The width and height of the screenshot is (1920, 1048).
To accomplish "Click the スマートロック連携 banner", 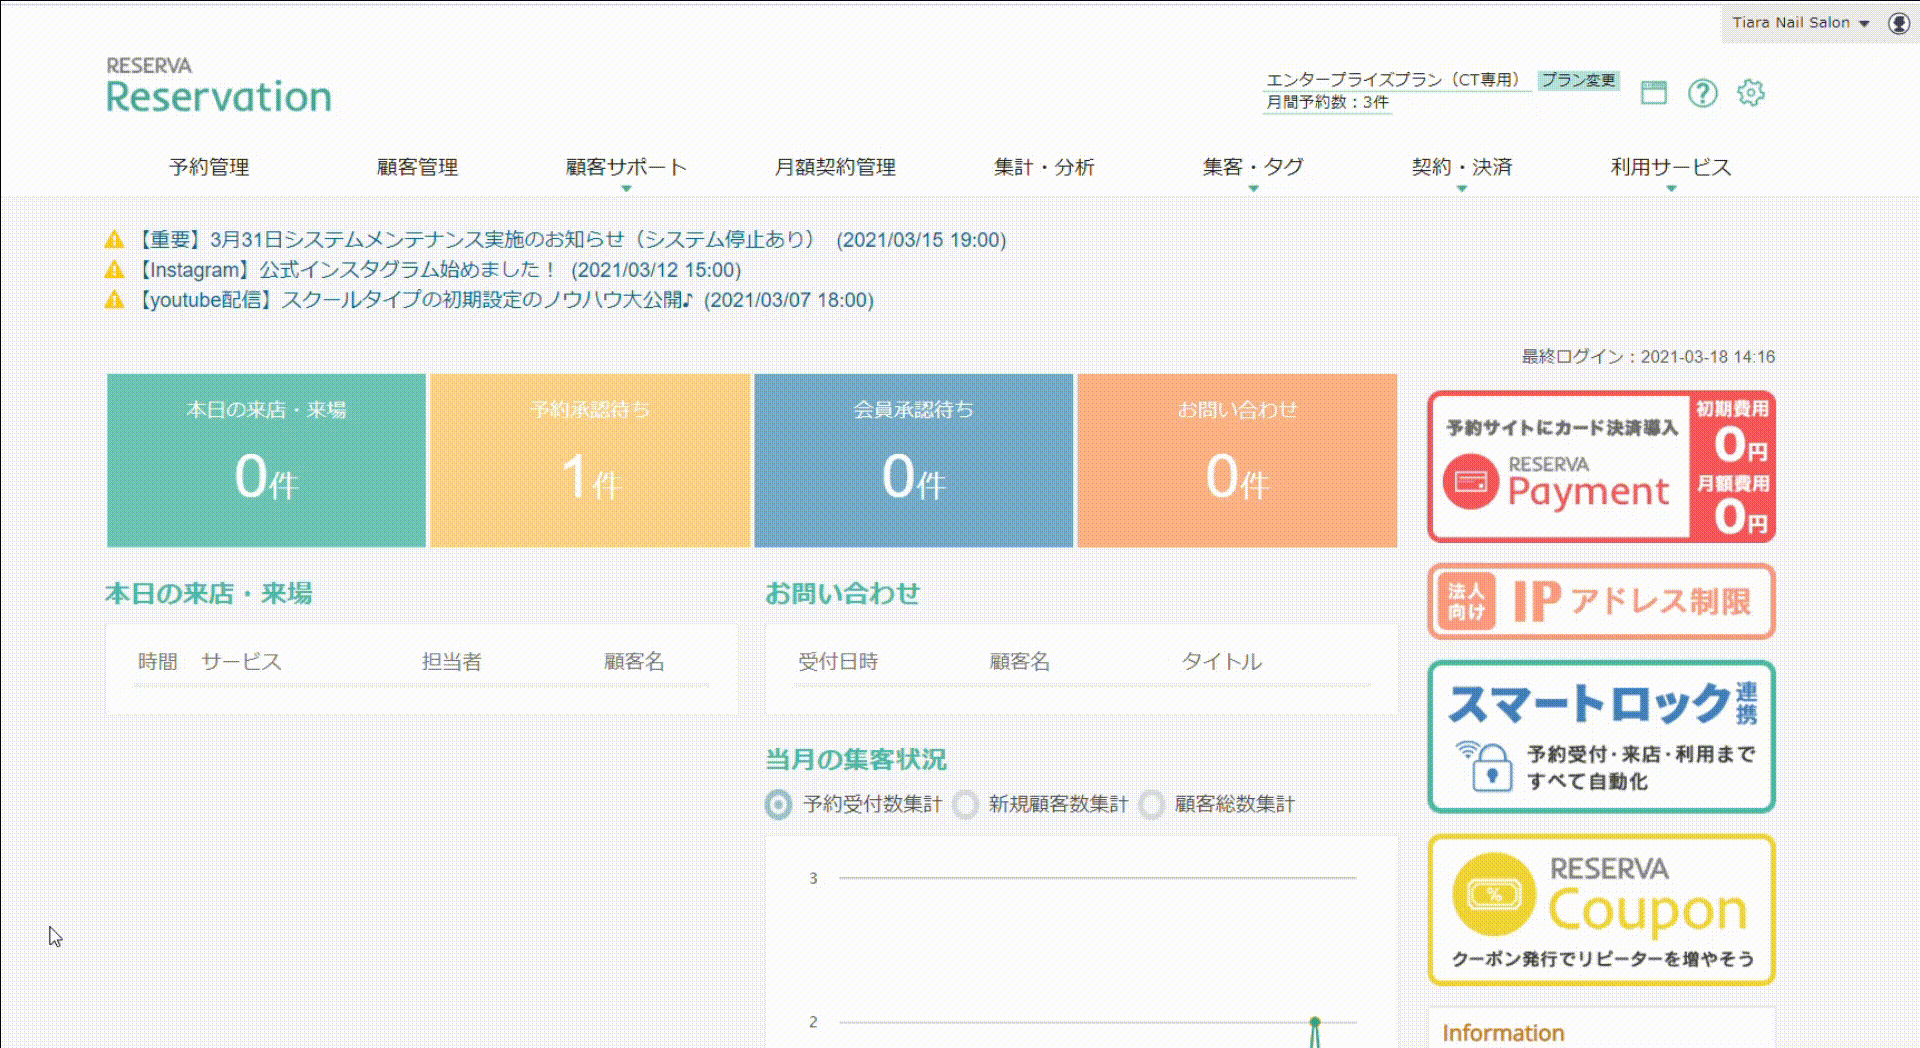I will (x=1601, y=736).
